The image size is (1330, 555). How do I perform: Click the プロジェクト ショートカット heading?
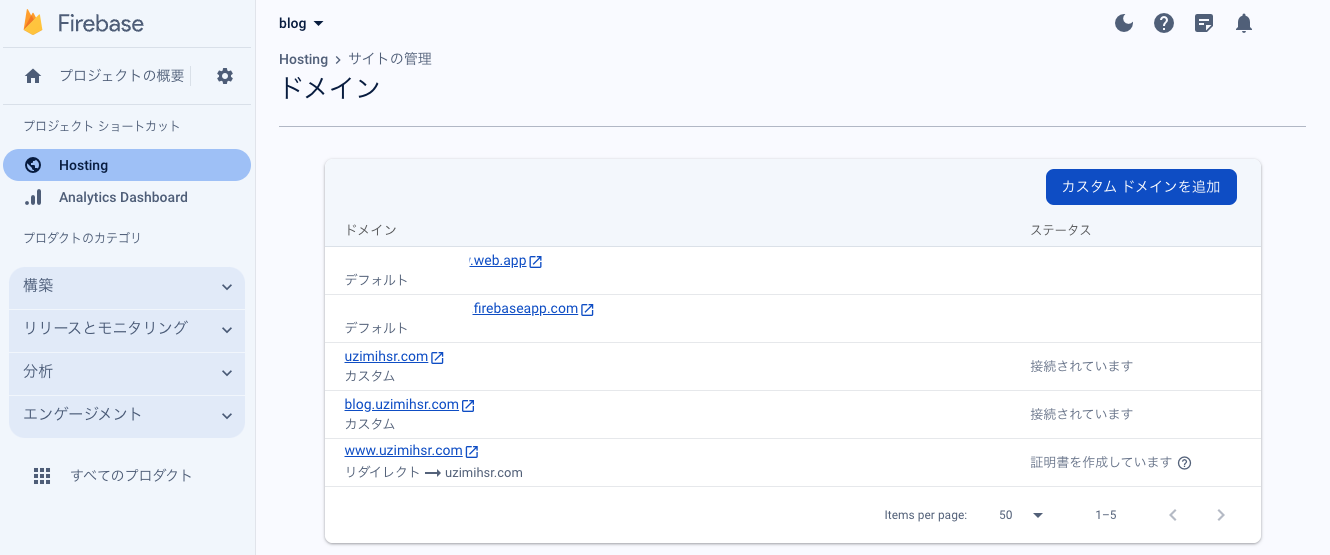coord(102,126)
